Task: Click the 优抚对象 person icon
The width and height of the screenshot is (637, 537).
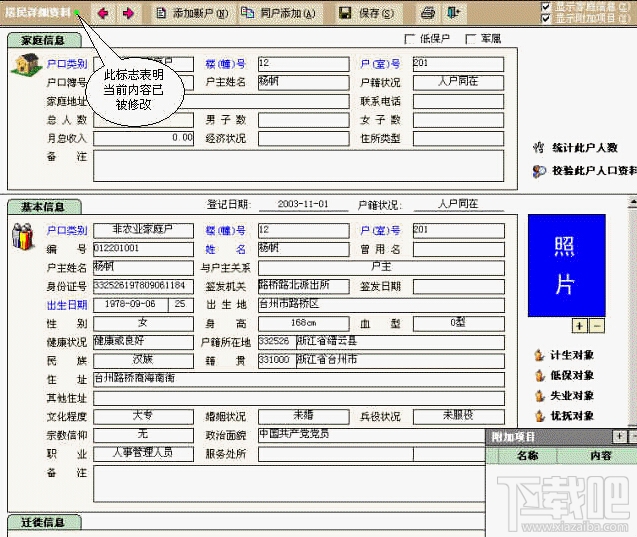Action: click(540, 416)
